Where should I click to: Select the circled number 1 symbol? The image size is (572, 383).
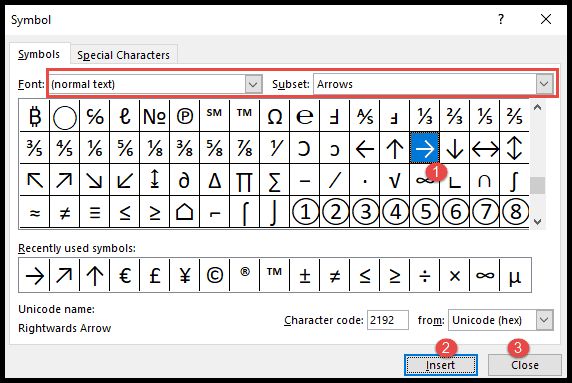[x=305, y=212]
